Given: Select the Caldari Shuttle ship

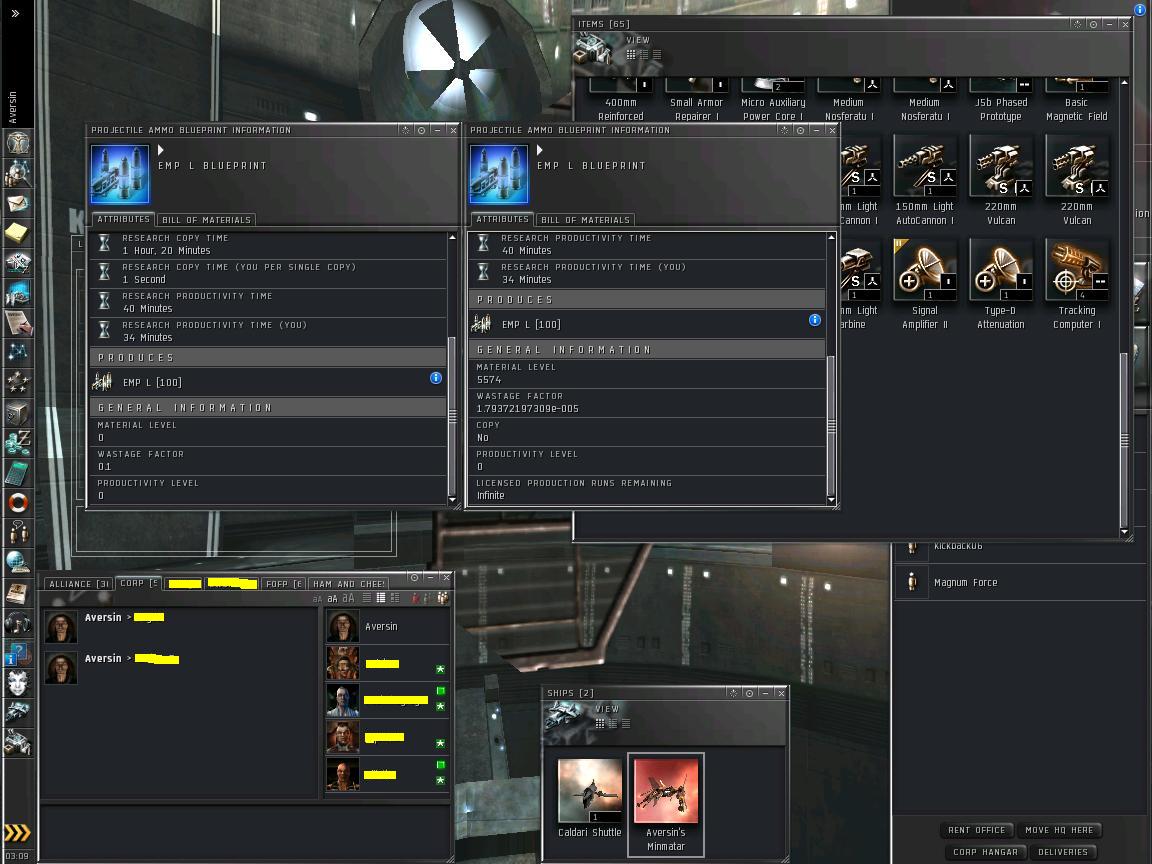Looking at the screenshot, I should tap(589, 798).
